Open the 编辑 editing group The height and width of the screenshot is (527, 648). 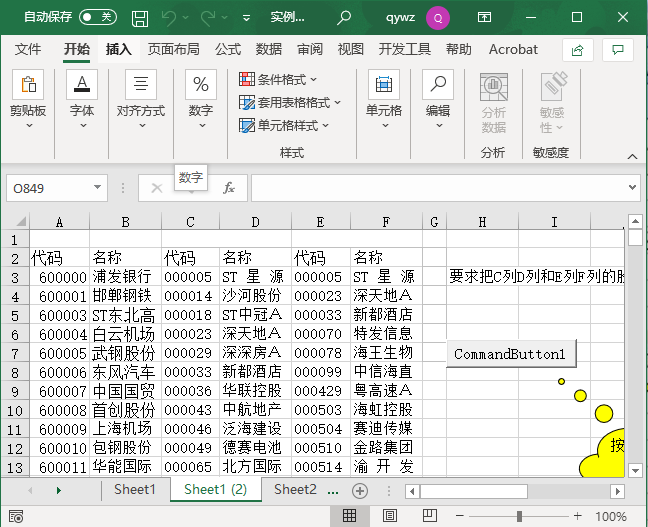click(x=438, y=99)
